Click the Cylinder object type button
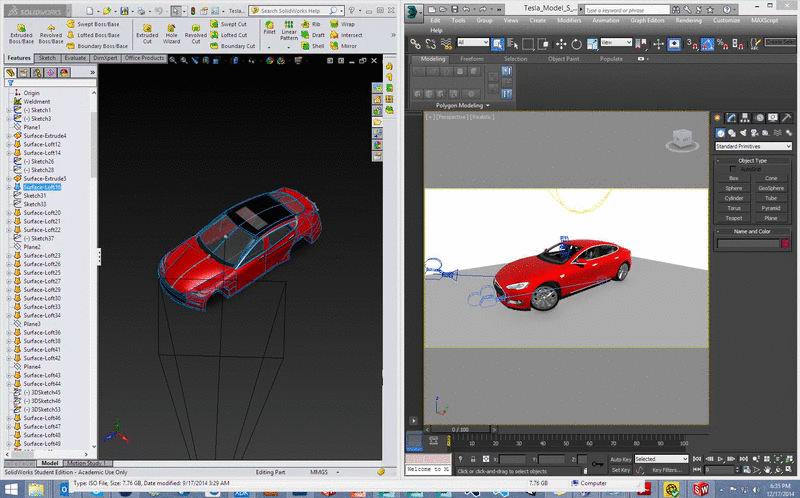This screenshot has height=498, width=800. click(x=734, y=198)
